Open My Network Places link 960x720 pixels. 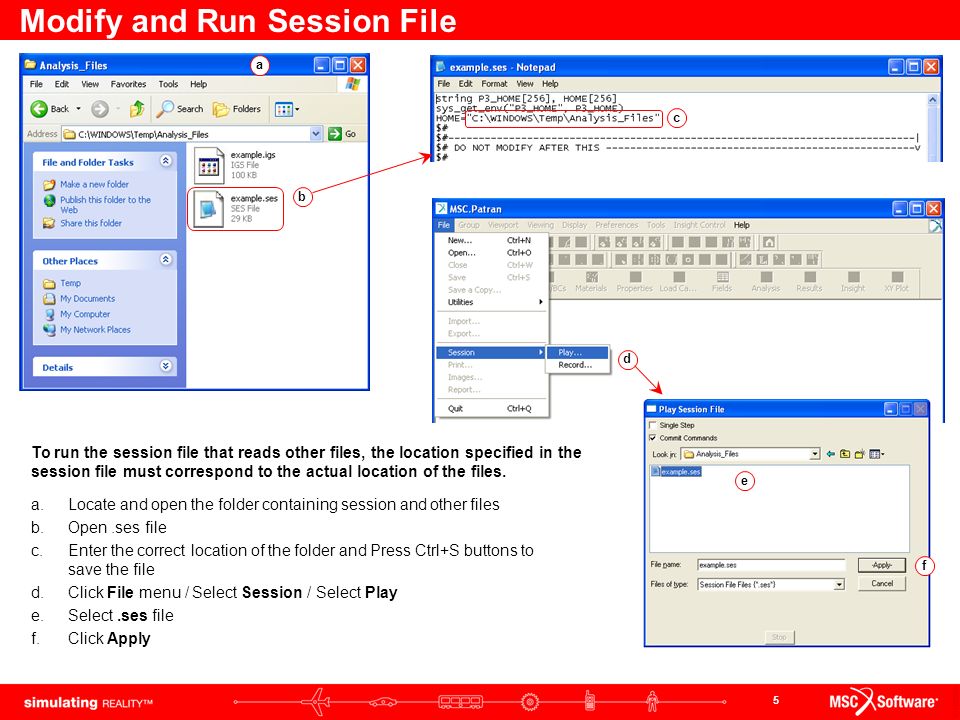(x=96, y=329)
